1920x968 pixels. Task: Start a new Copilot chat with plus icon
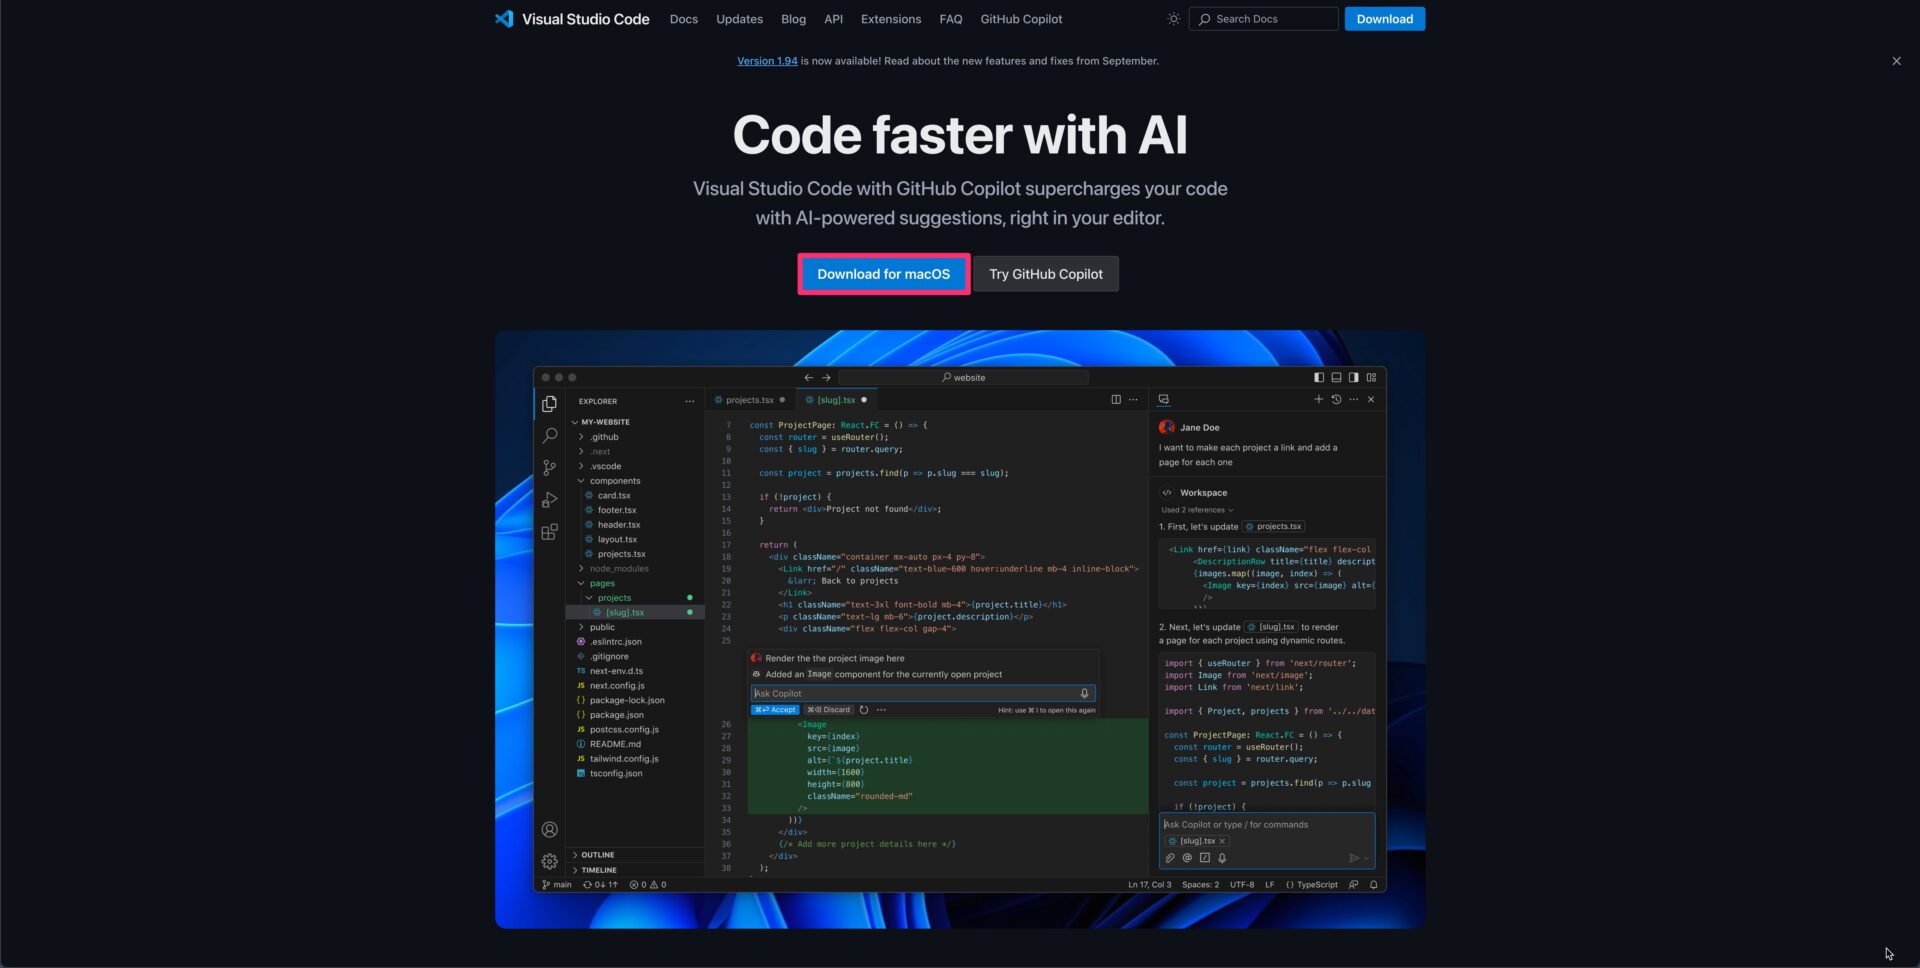(1318, 399)
